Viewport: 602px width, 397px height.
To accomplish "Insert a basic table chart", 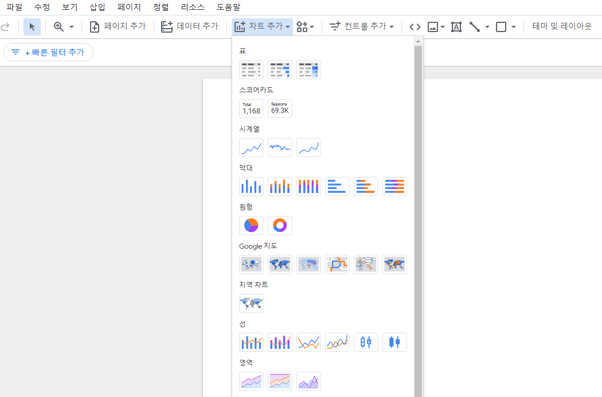I will click(251, 70).
